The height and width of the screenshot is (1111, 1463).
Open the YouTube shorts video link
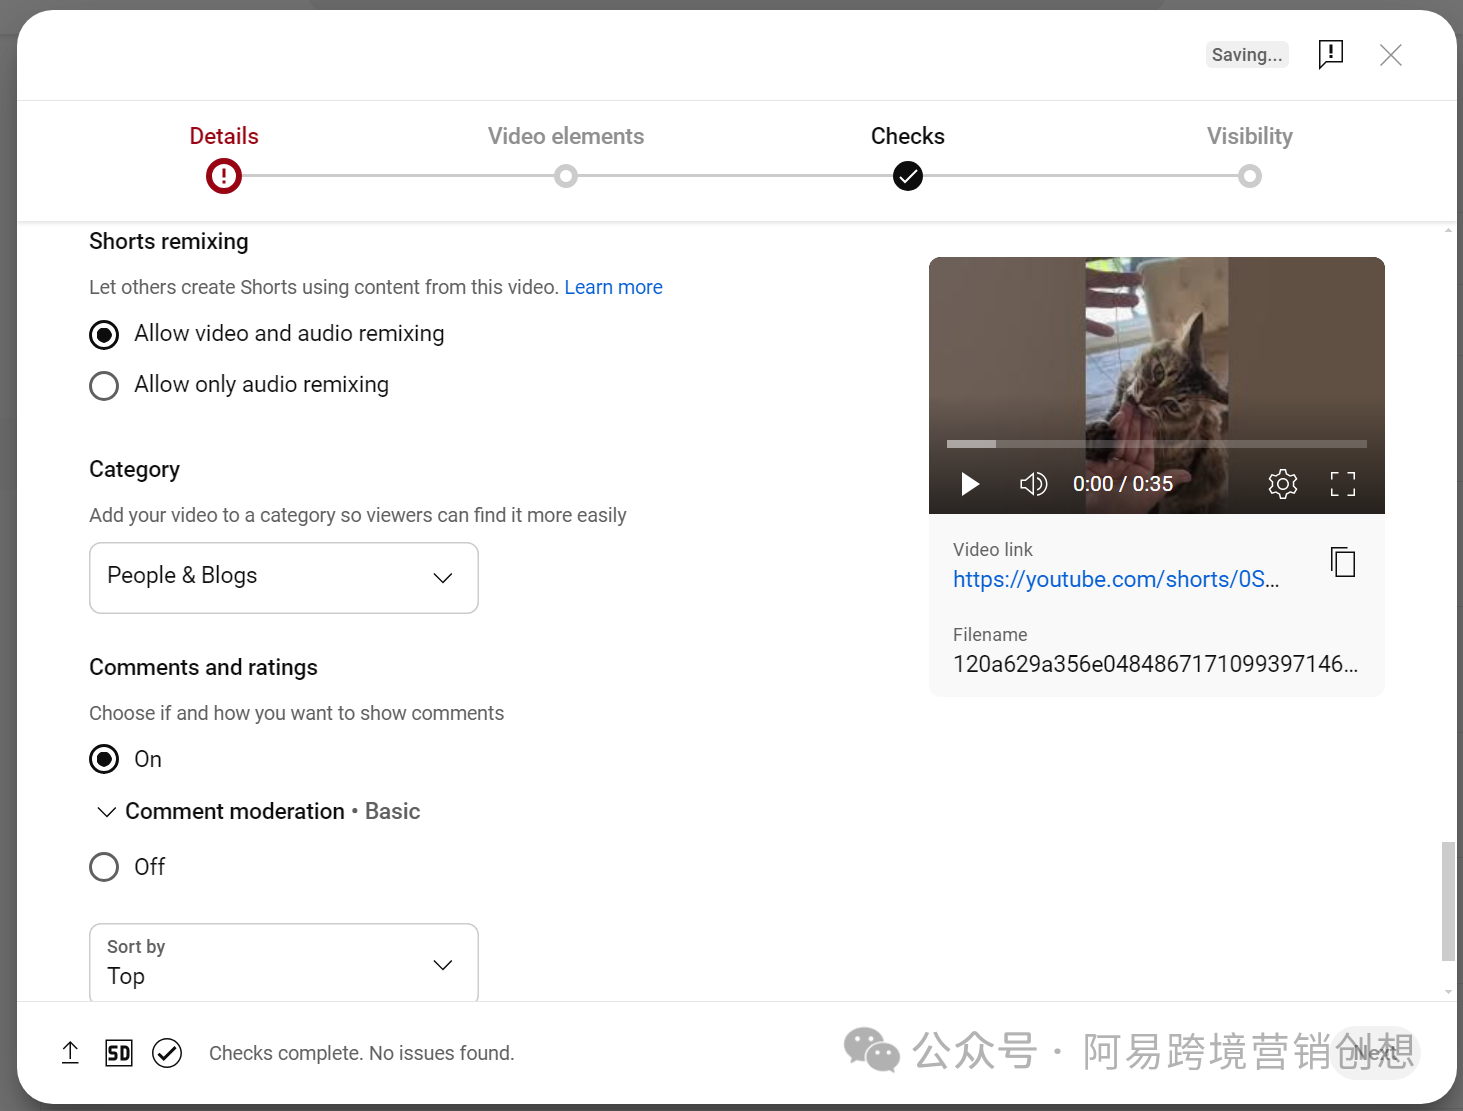(1115, 580)
